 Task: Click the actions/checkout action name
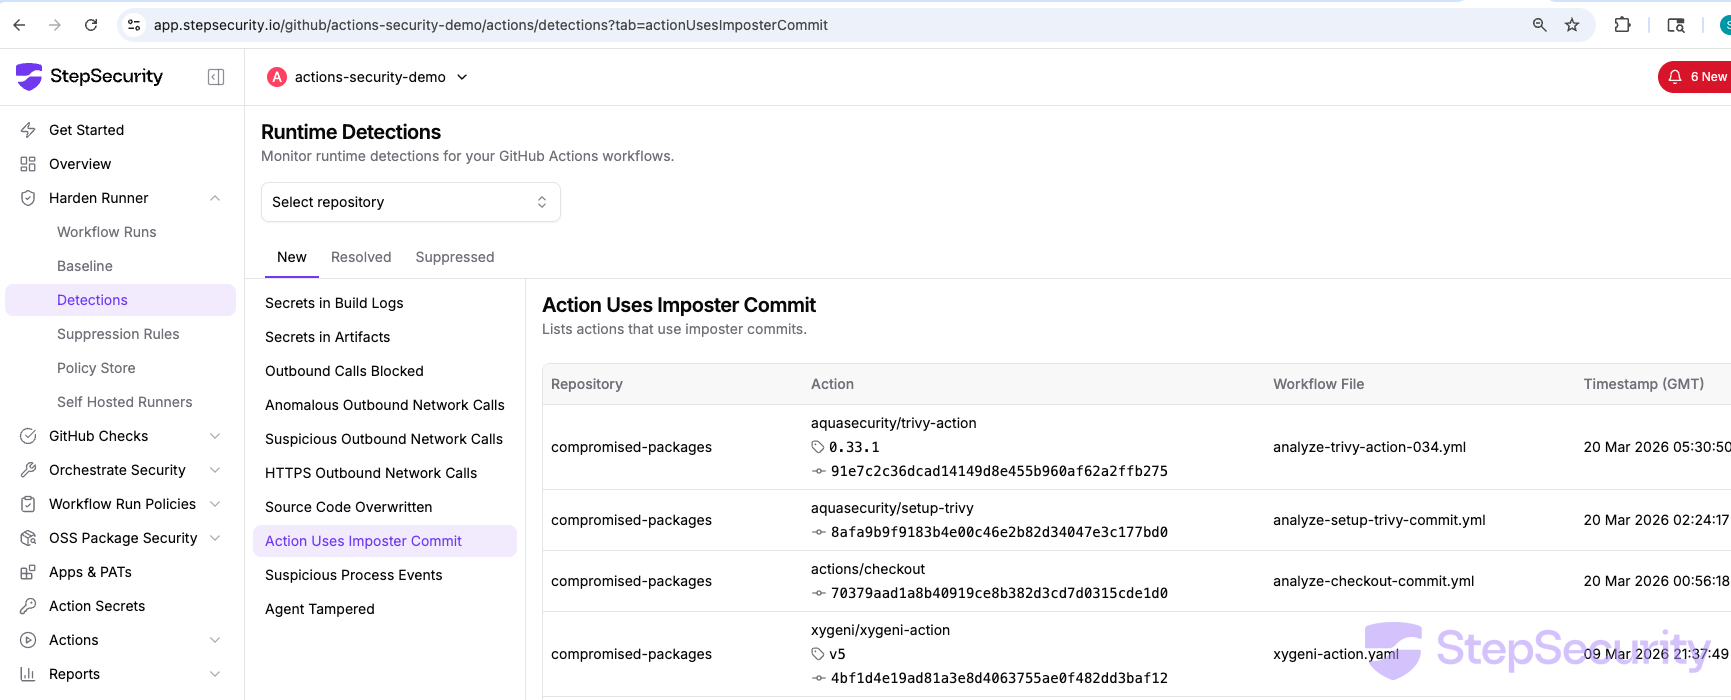coord(868,569)
